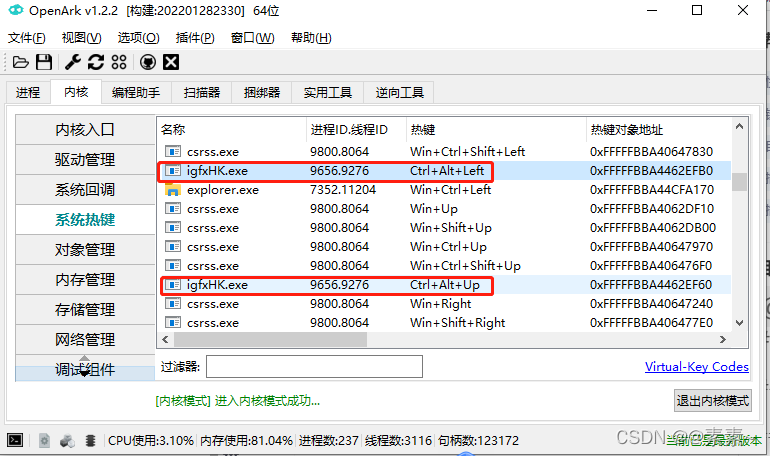Click the horizontal scrollbar right arrow
The height and width of the screenshot is (456, 770).
click(x=723, y=340)
